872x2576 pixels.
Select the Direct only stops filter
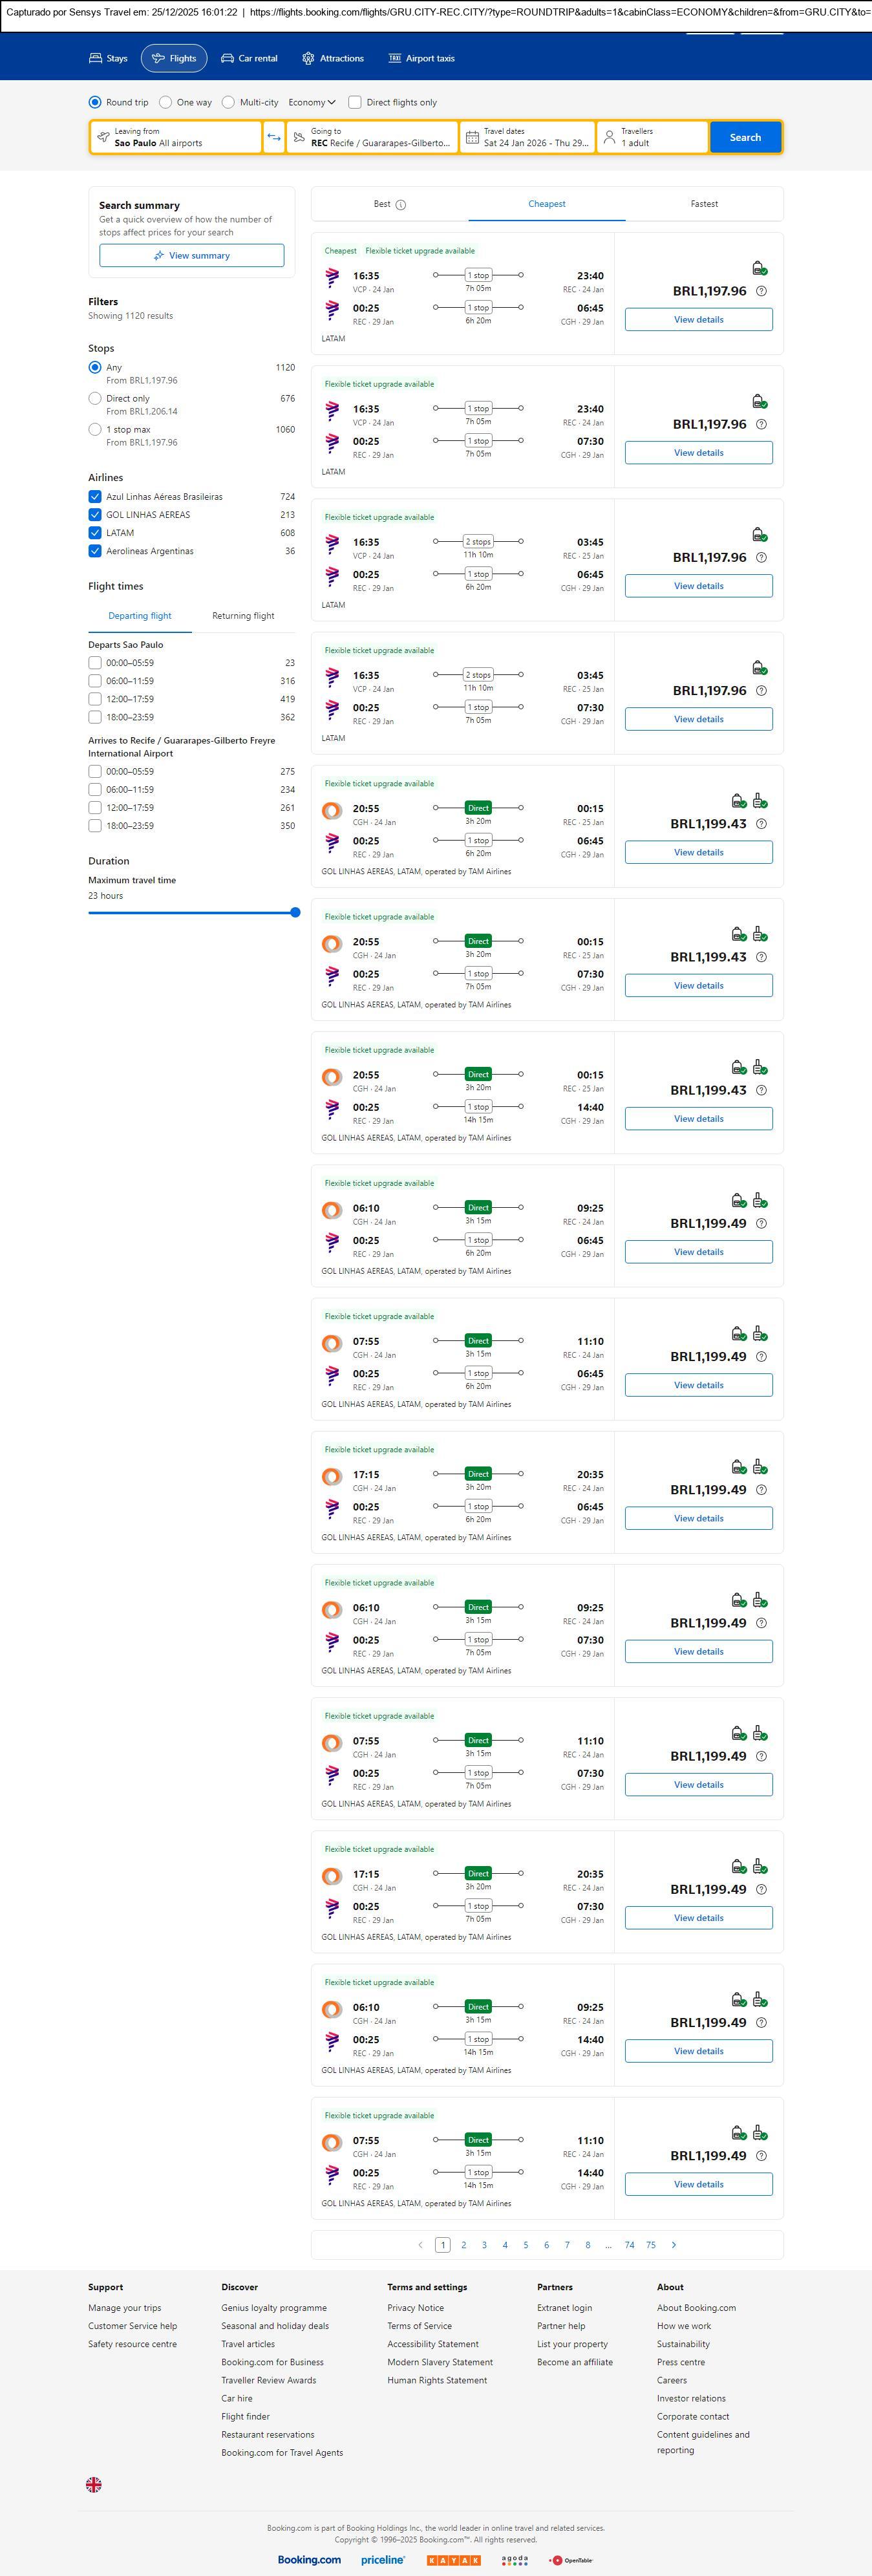(95, 398)
